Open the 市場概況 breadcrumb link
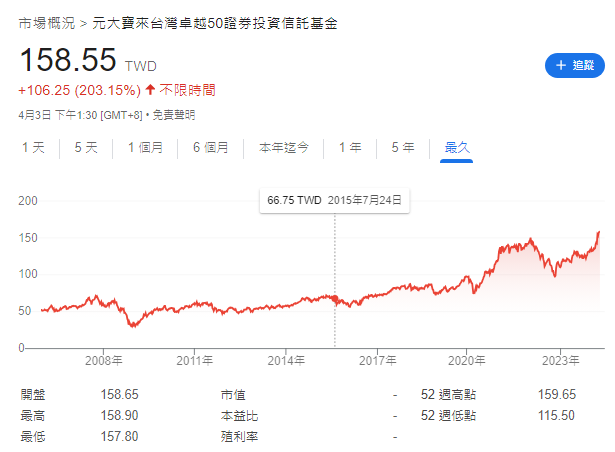The image size is (615, 452). tap(47, 24)
